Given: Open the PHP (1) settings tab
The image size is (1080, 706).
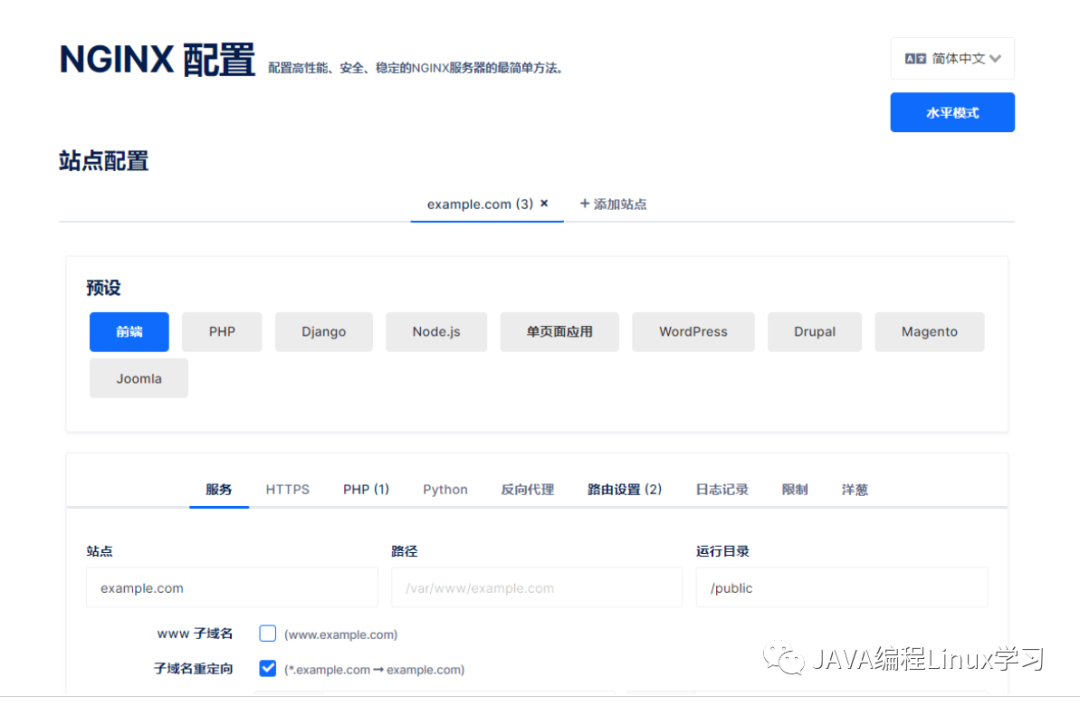Looking at the screenshot, I should 366,489.
